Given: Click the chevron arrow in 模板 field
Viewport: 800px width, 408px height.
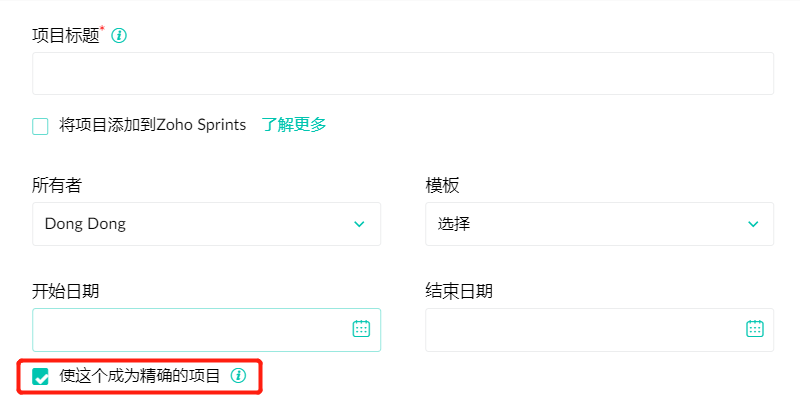Looking at the screenshot, I should coord(753,224).
